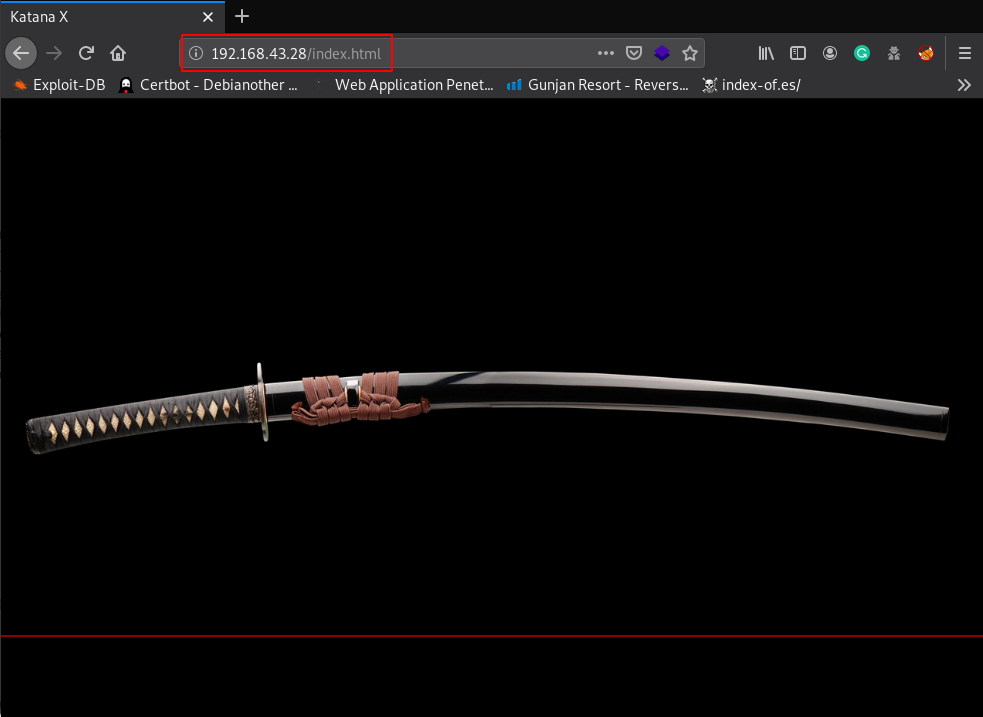Image resolution: width=983 pixels, height=717 pixels.
Task: Open the hamburger application menu
Action: (x=965, y=53)
